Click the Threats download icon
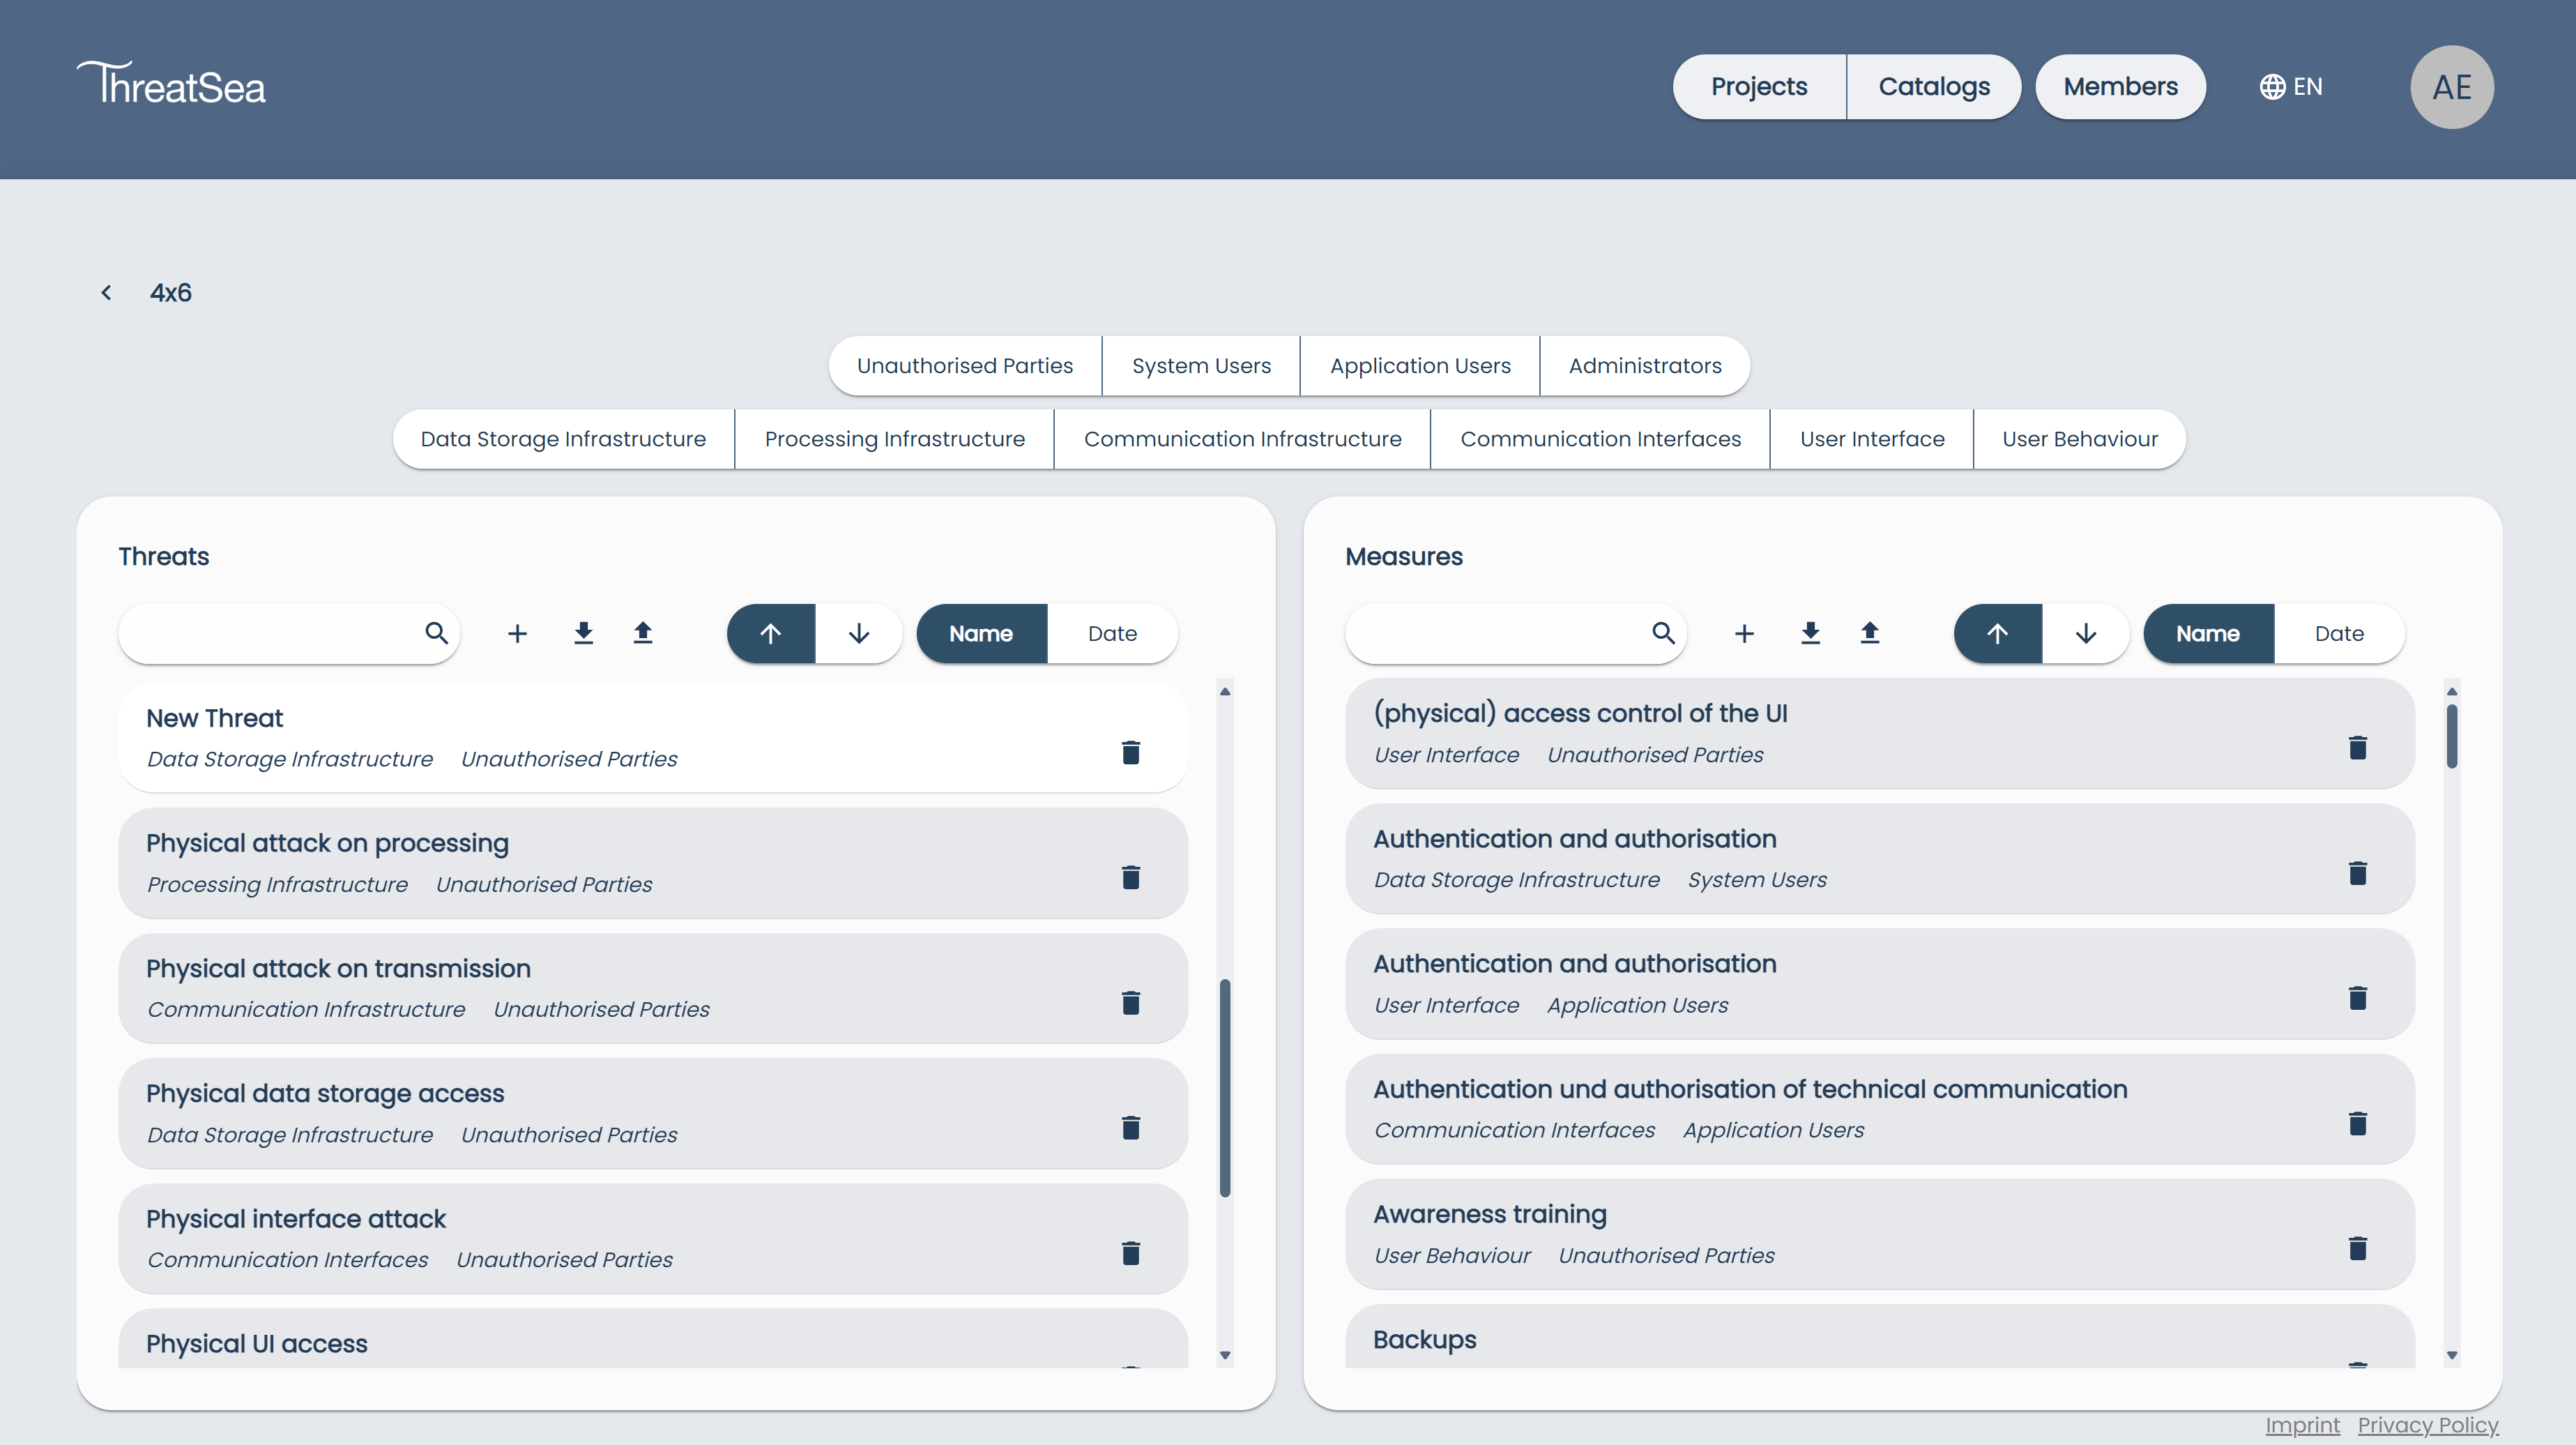This screenshot has height=1445, width=2576. click(583, 633)
